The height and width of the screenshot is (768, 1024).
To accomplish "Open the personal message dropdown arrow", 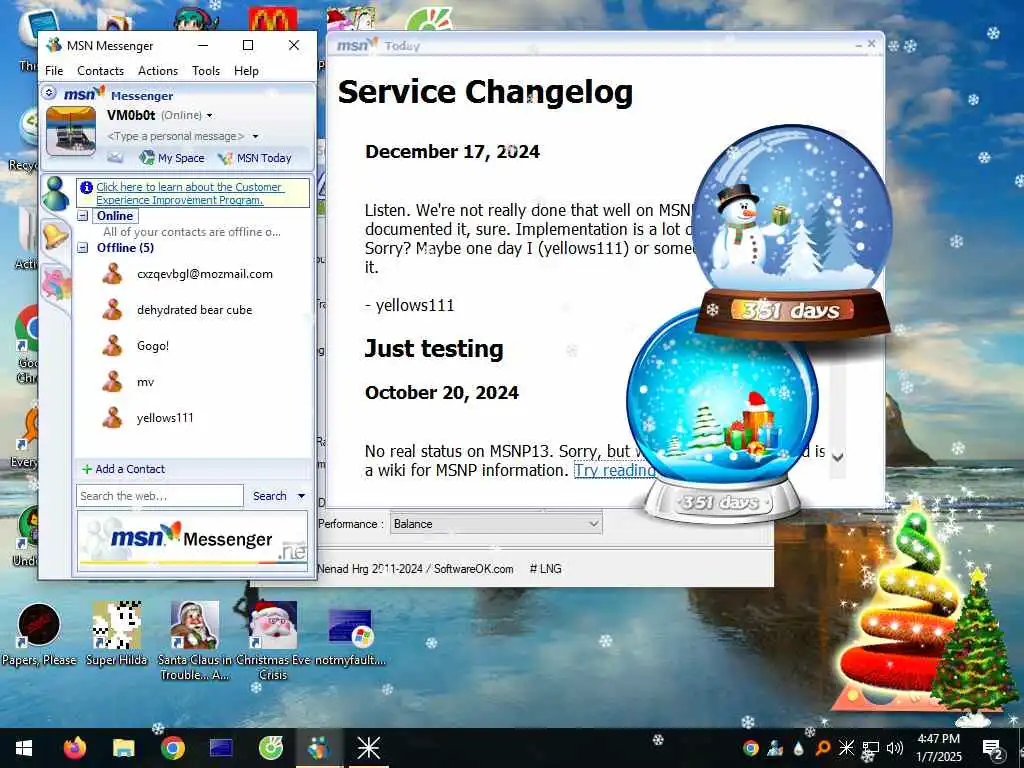I will [255, 136].
